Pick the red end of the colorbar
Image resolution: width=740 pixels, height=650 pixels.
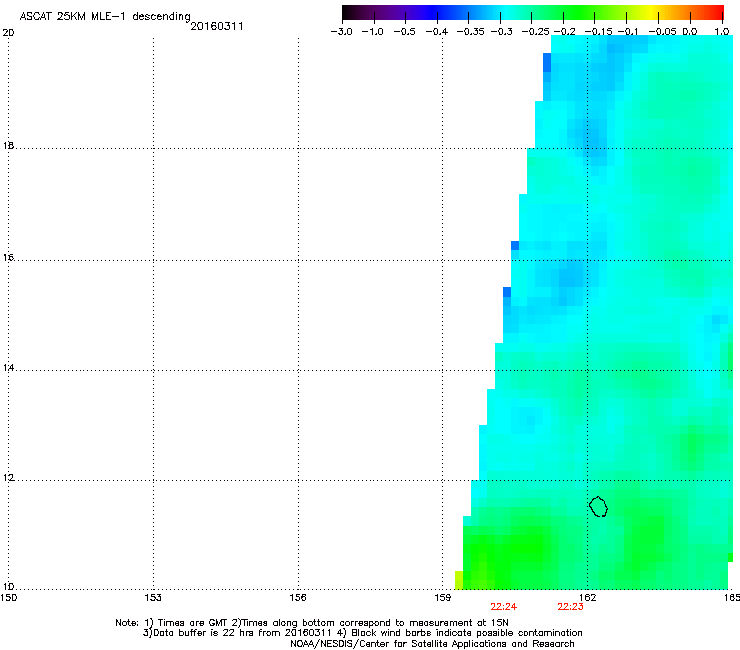tap(717, 13)
